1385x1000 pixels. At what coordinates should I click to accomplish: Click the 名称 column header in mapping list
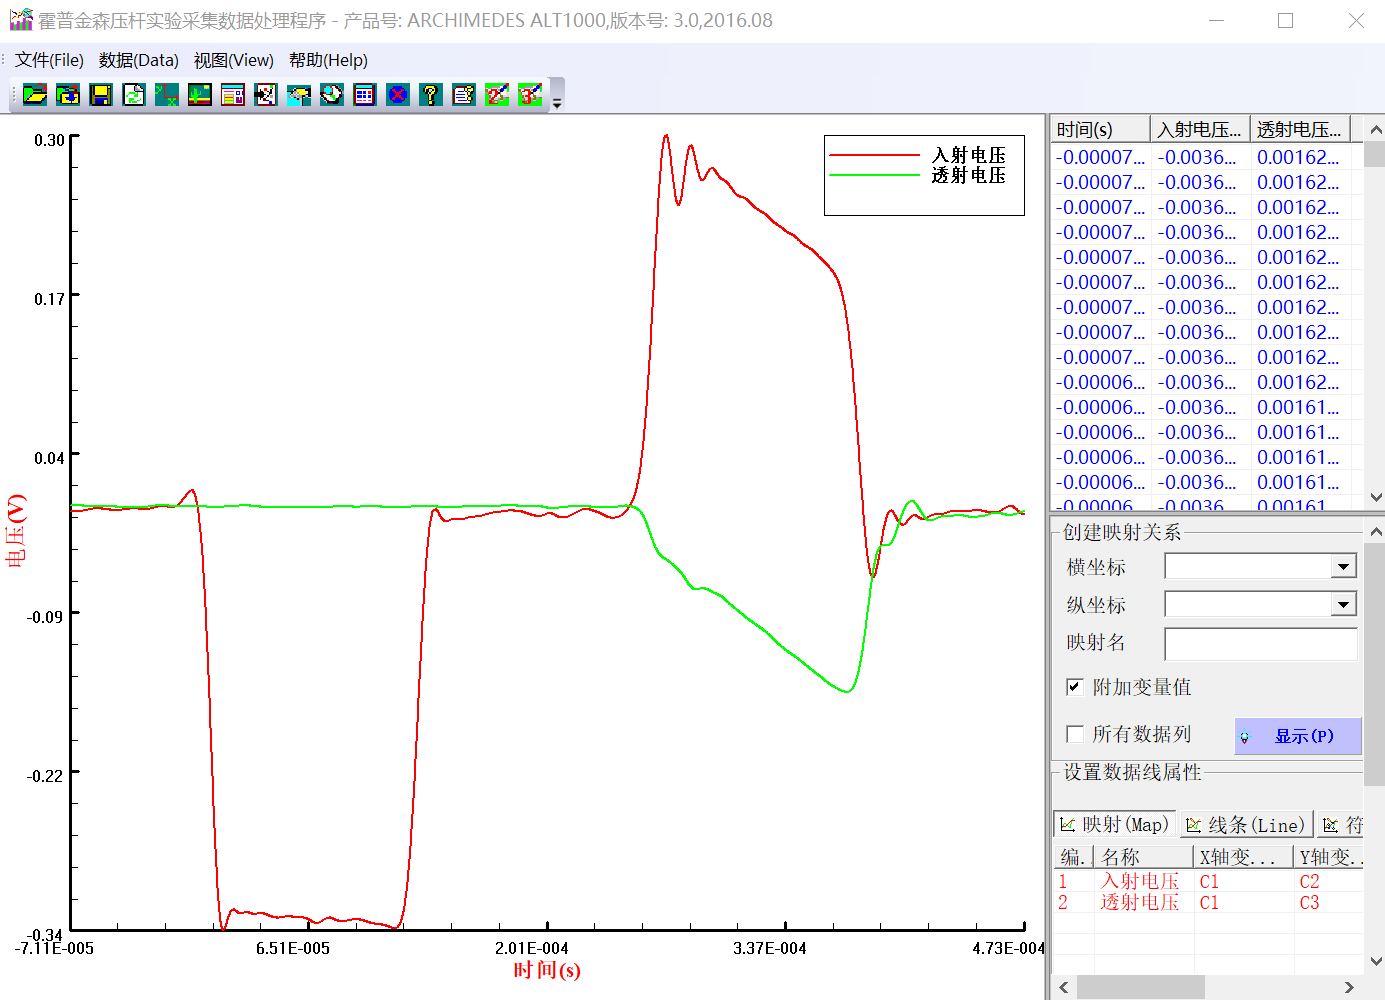coord(1144,857)
